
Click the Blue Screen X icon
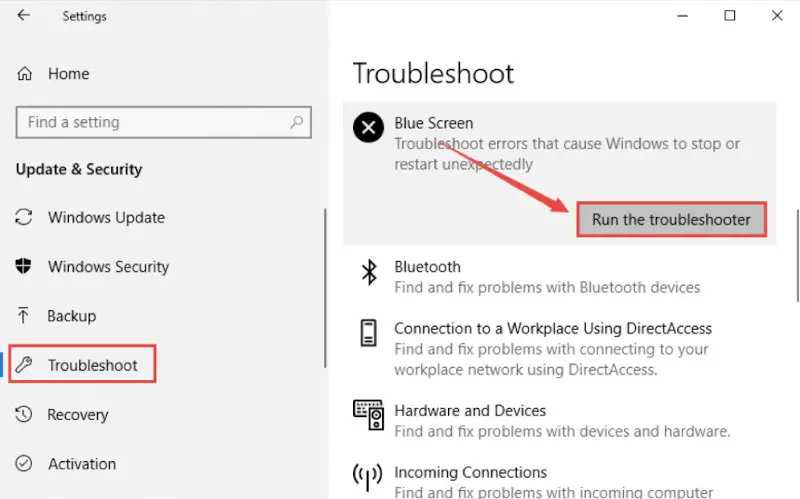pos(368,127)
